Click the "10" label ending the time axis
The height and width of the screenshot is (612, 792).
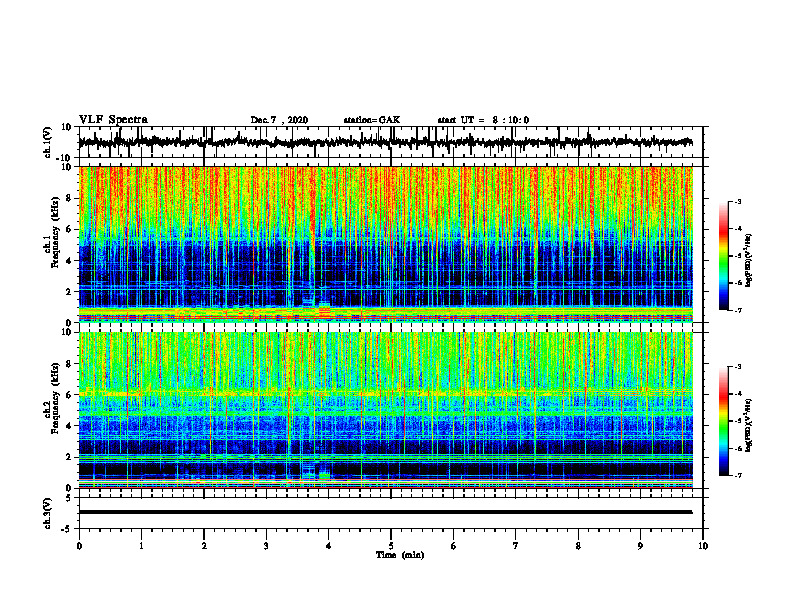703,546
